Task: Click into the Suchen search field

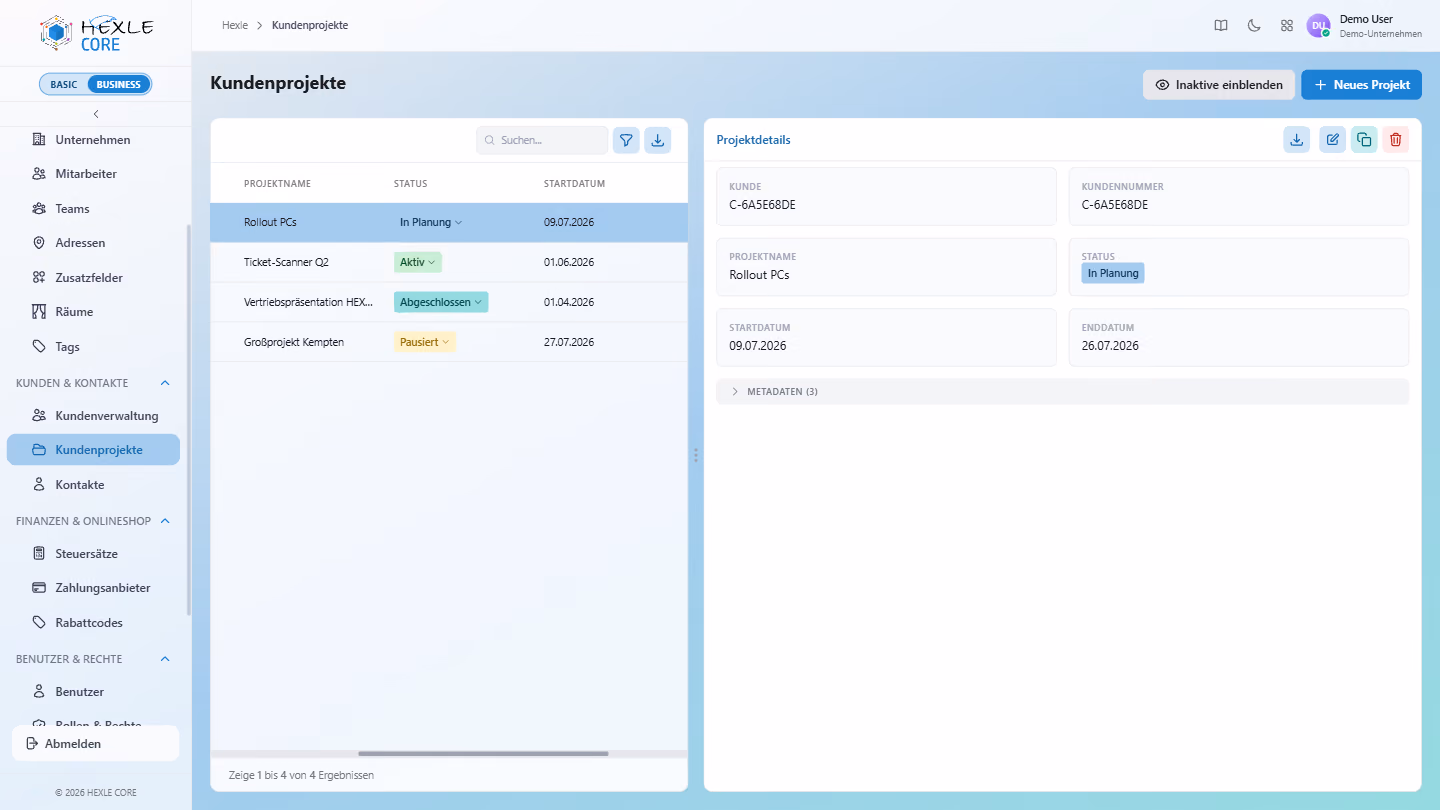Action: (542, 140)
